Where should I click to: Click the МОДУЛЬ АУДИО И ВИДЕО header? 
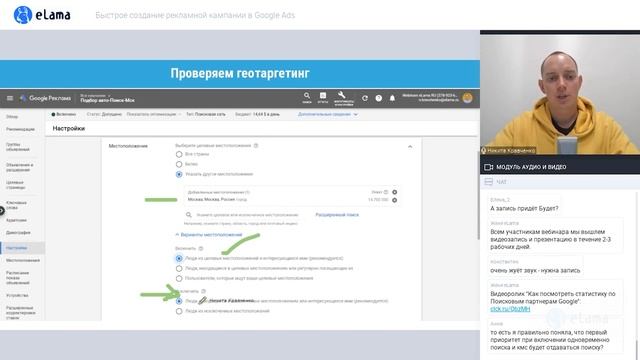point(531,167)
